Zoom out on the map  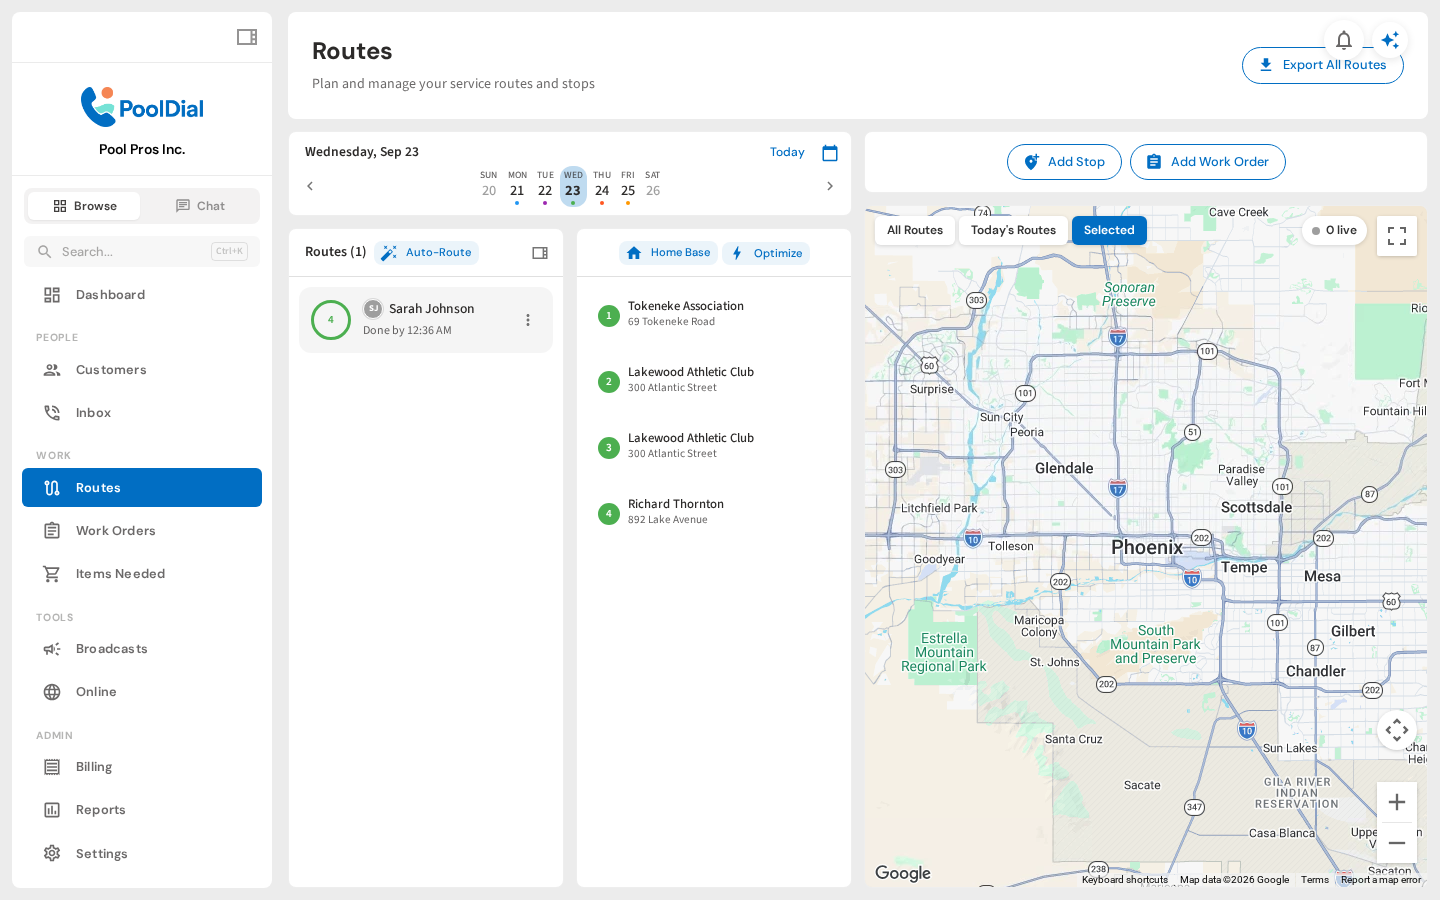click(1397, 843)
